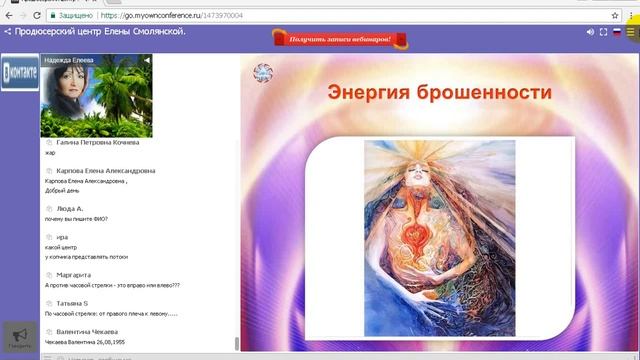Click chat name Маргарита
Viewport: 640px width, 360px height.
pos(73,275)
